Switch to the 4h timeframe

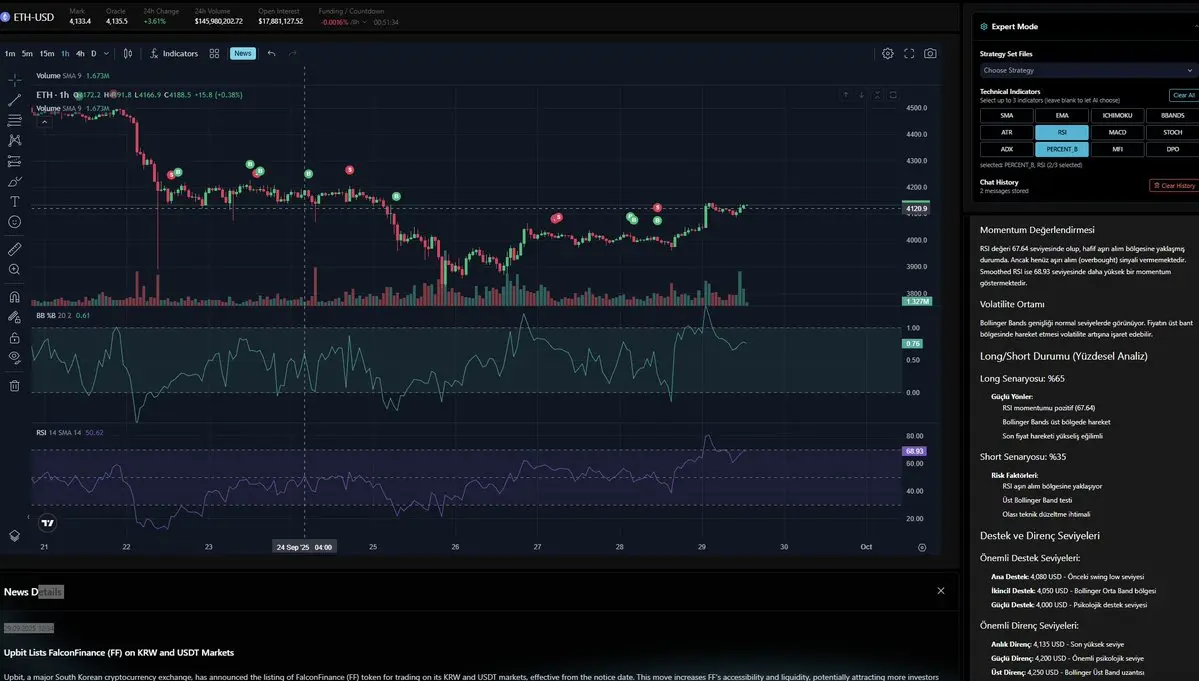80,54
